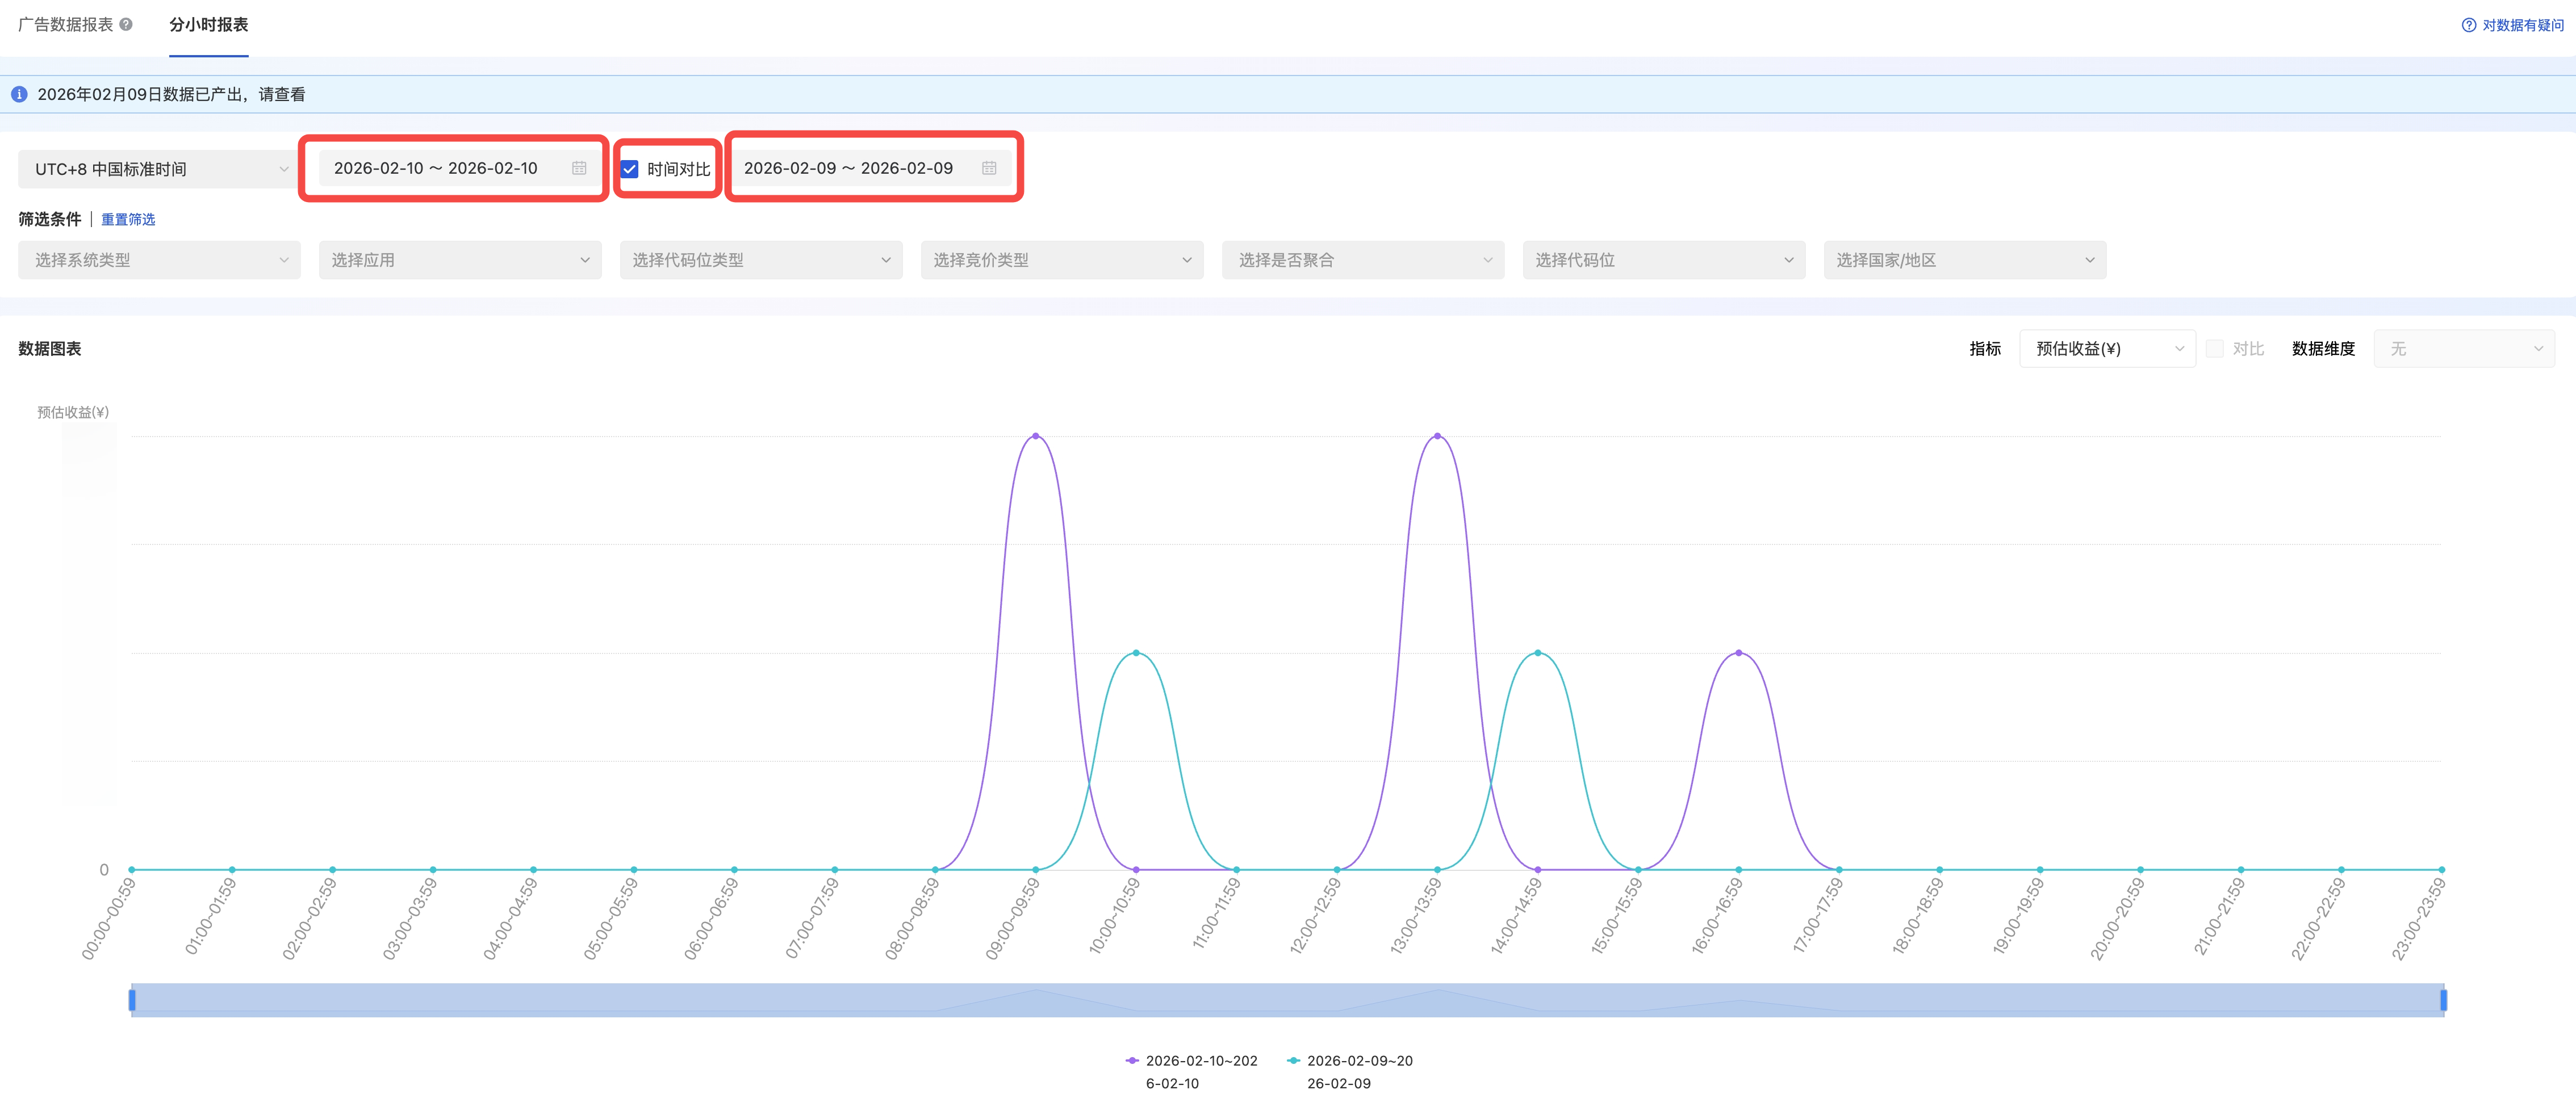Screen dimensions: 2576x1115
Task: Toggle purple 2026-02-10 legend marker
Action: click(x=1132, y=1060)
